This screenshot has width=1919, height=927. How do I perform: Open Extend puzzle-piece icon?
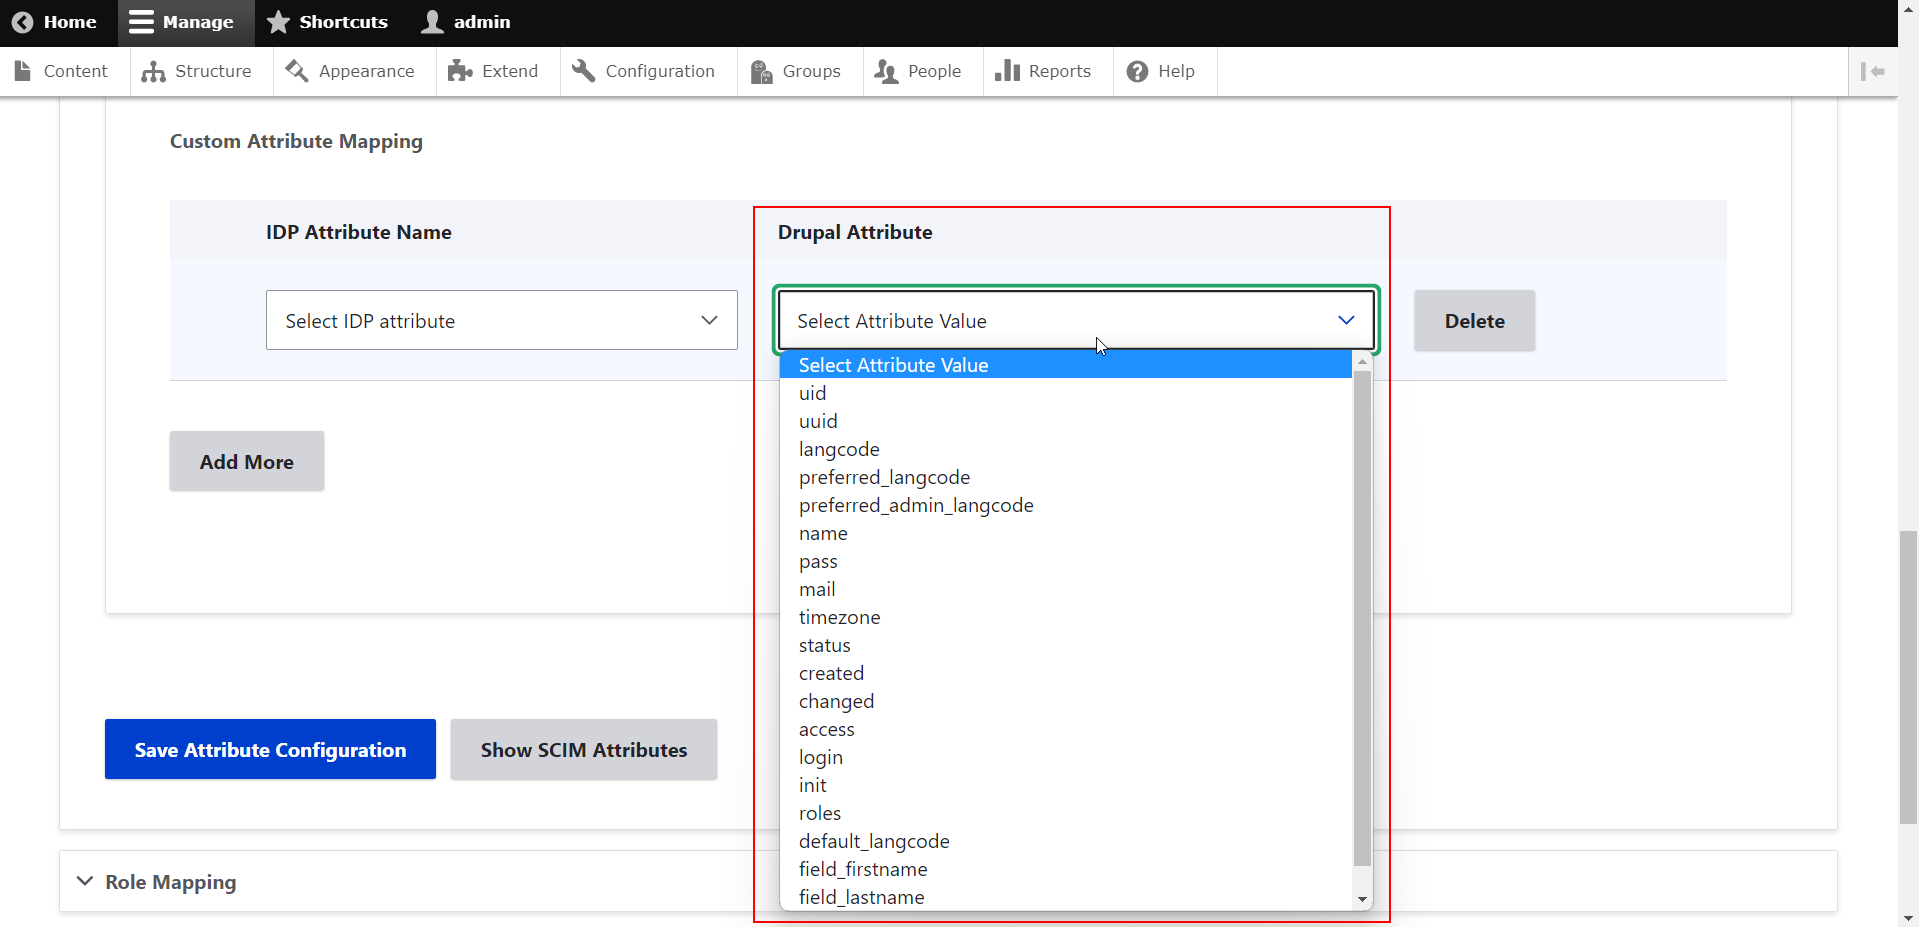[460, 71]
